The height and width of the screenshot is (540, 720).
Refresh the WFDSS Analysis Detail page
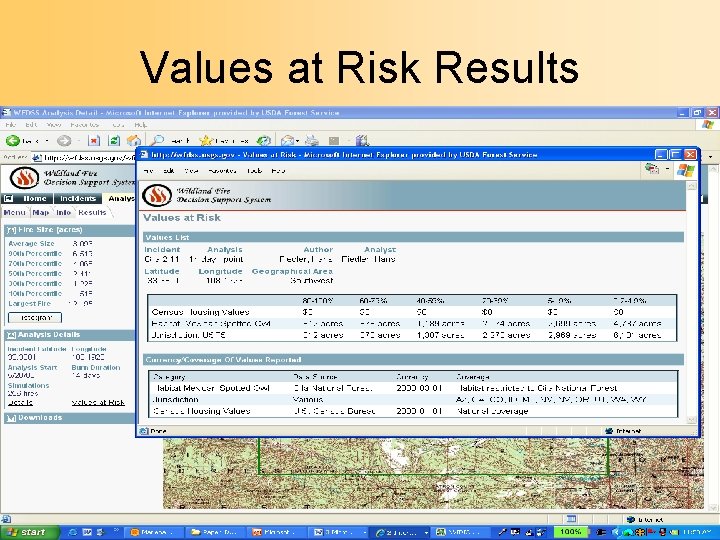[114, 141]
